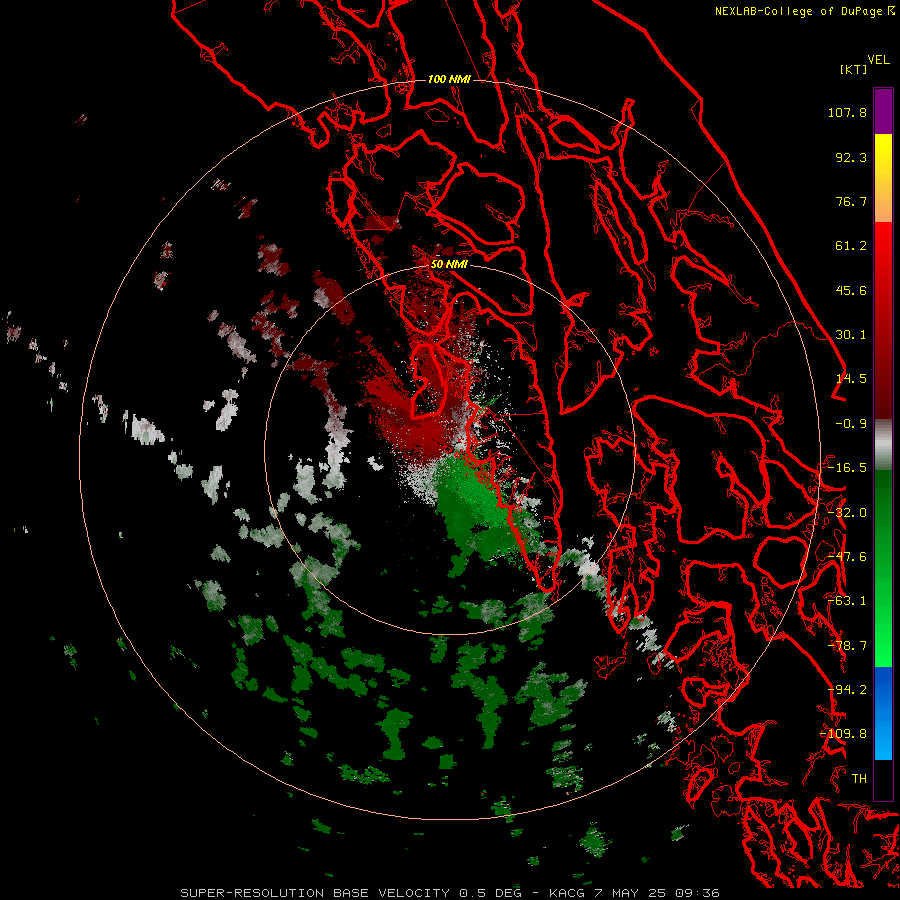This screenshot has height=900, width=900.
Task: Click the VEL legend title
Action: click(x=878, y=60)
